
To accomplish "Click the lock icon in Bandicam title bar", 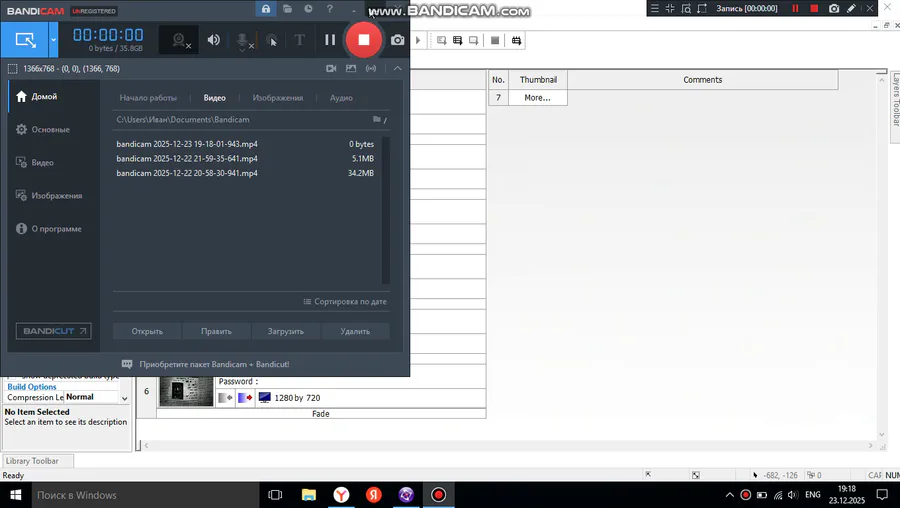I will (265, 9).
